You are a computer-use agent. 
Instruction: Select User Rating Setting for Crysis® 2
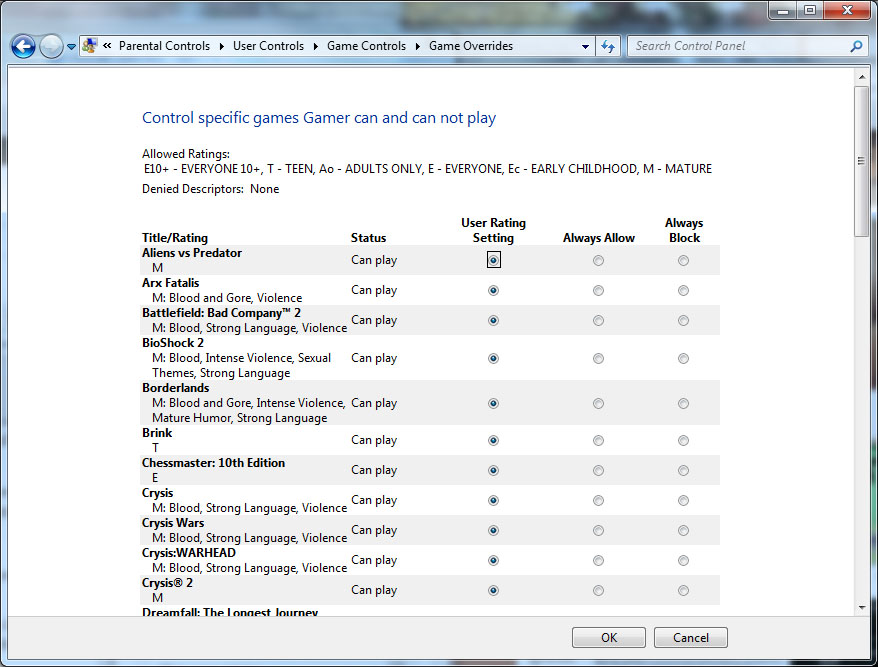[493, 590]
